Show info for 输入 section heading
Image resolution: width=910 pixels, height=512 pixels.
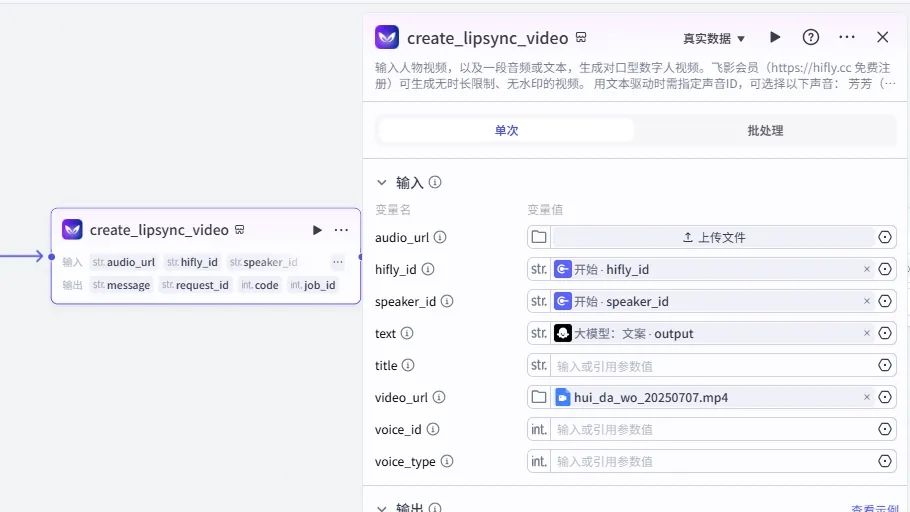[x=435, y=182]
